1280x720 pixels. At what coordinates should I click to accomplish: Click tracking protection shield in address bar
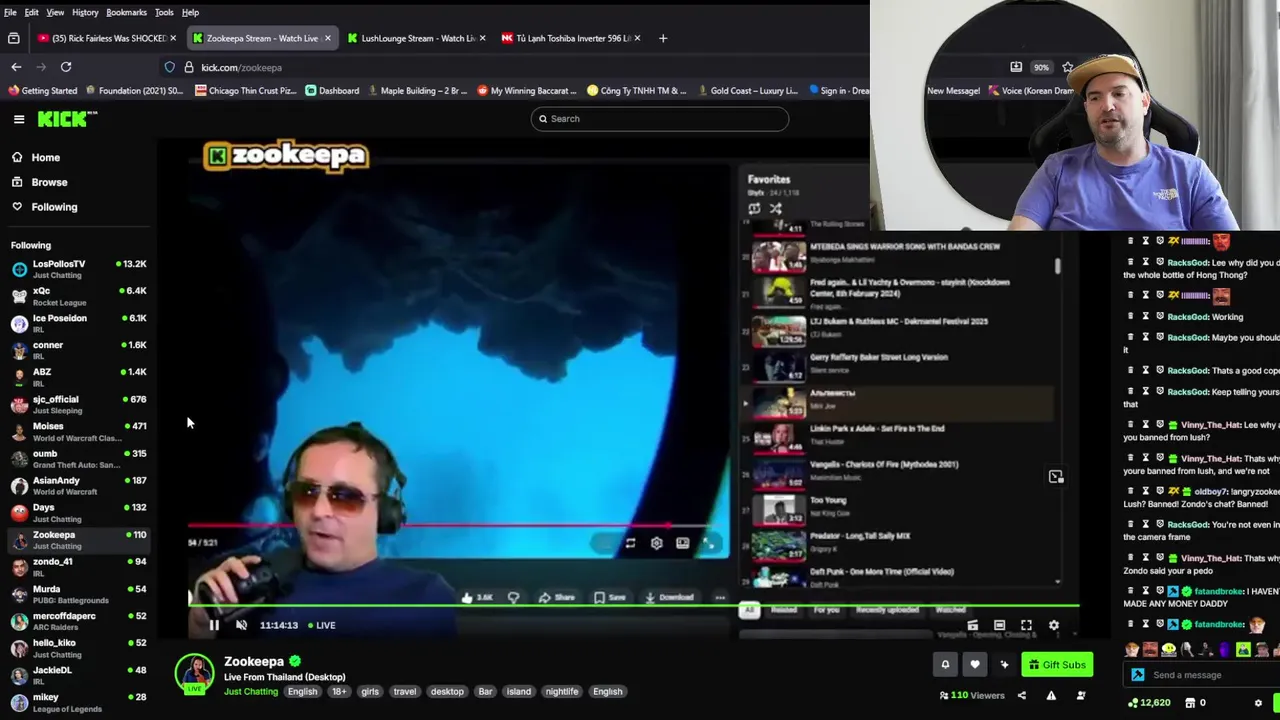(x=170, y=67)
